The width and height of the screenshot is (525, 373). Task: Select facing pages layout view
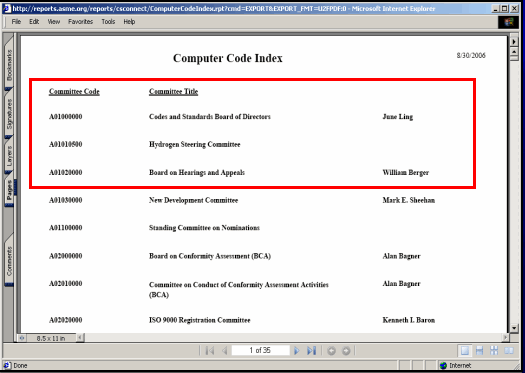(x=509, y=351)
